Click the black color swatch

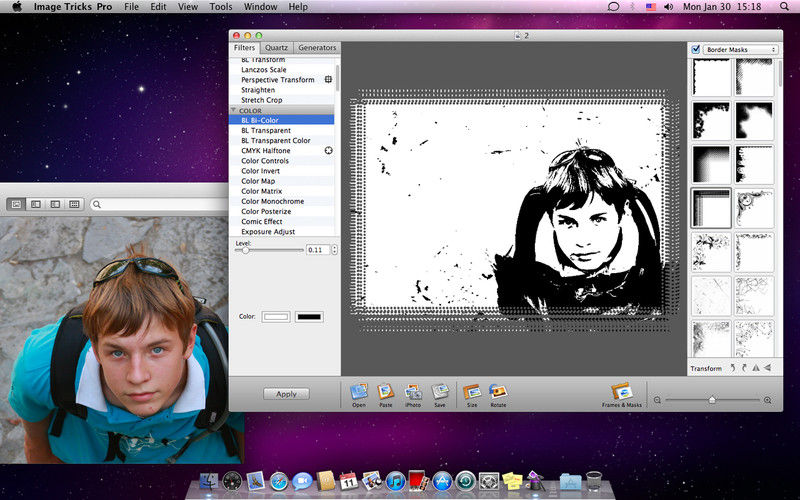click(x=309, y=317)
